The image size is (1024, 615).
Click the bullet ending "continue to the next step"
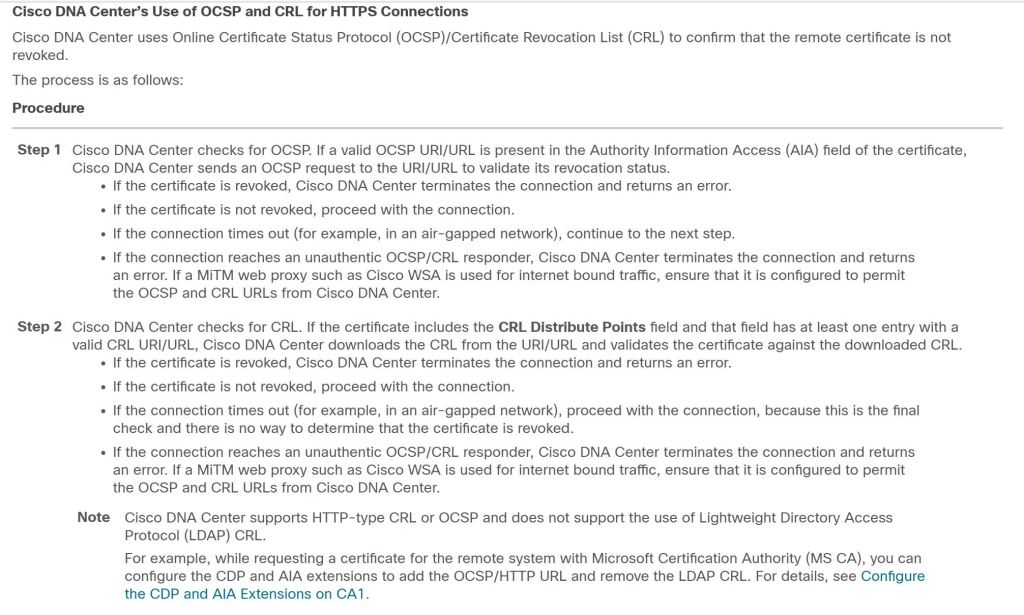tap(423, 234)
